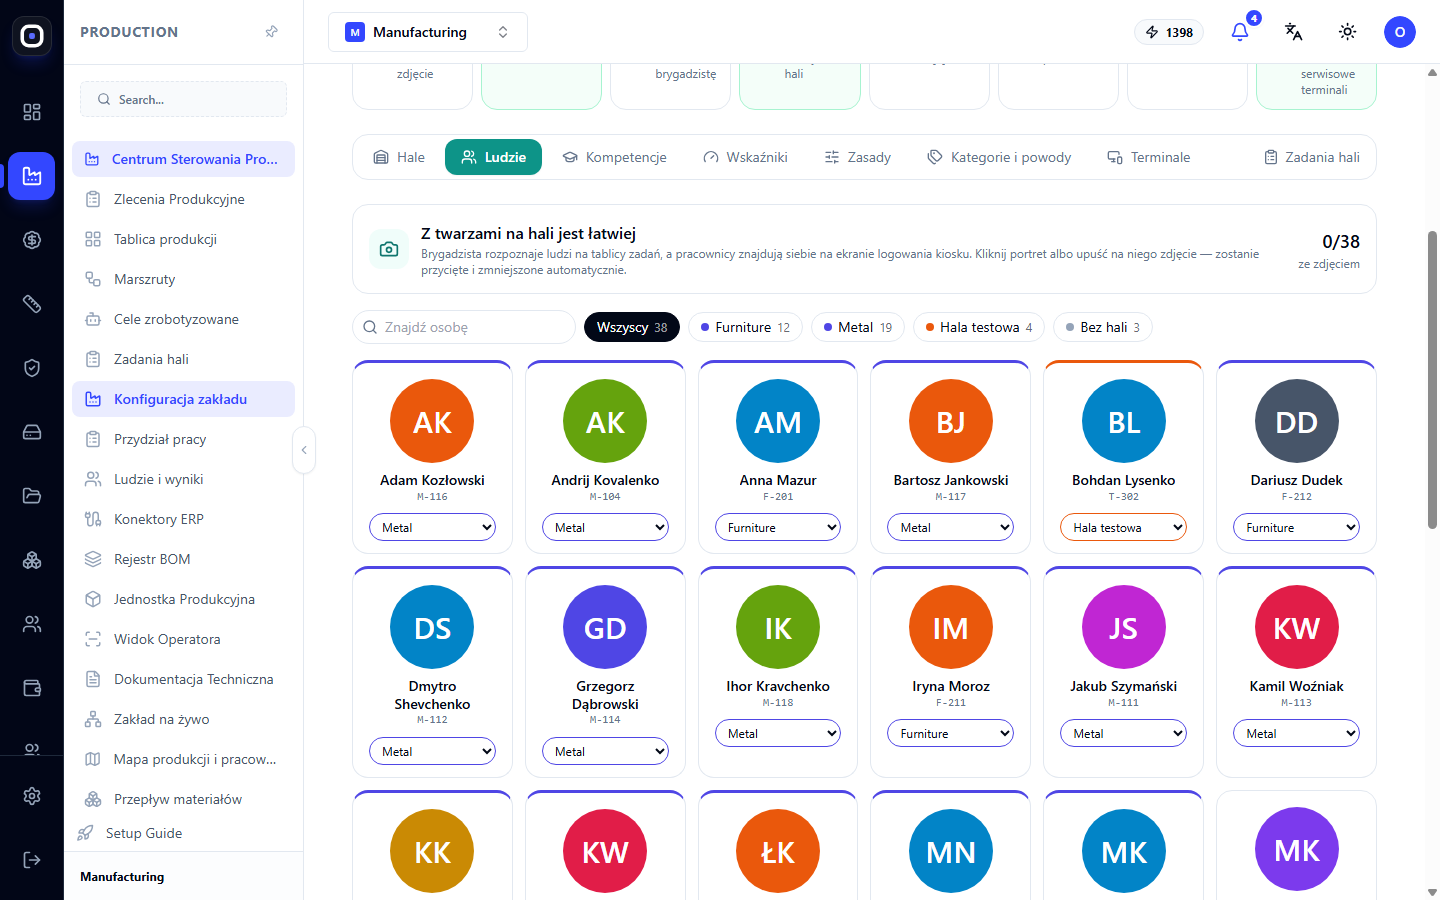Open hall dropdown for Bohdan Lysenko

click(x=1123, y=527)
